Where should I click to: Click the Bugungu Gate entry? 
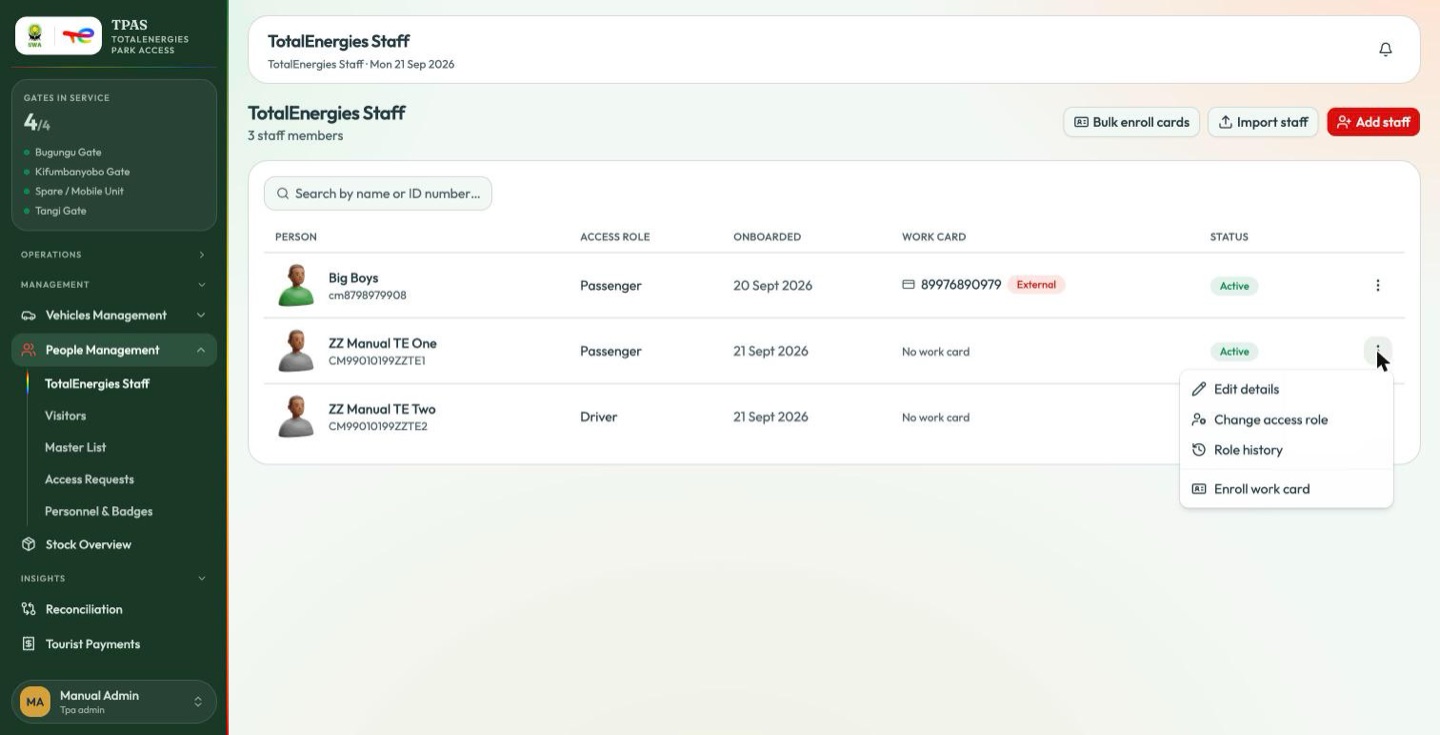[x=68, y=152]
